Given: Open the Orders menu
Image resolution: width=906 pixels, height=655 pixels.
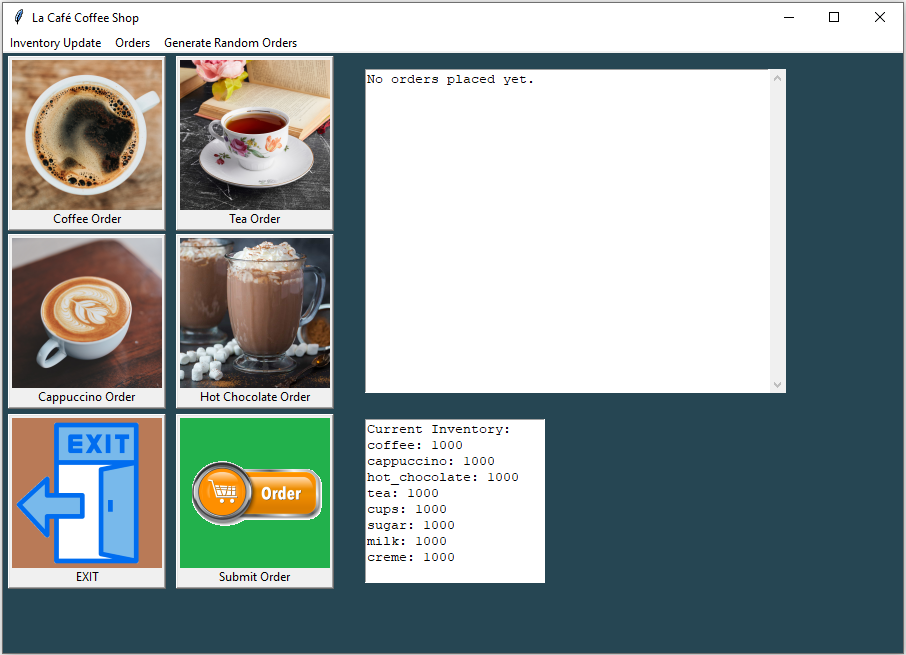Looking at the screenshot, I should (132, 43).
